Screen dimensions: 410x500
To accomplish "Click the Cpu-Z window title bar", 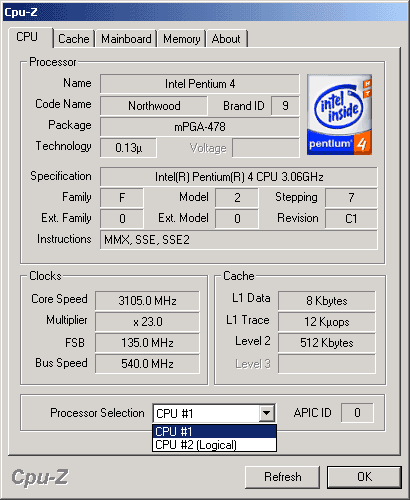I will 205,12.
